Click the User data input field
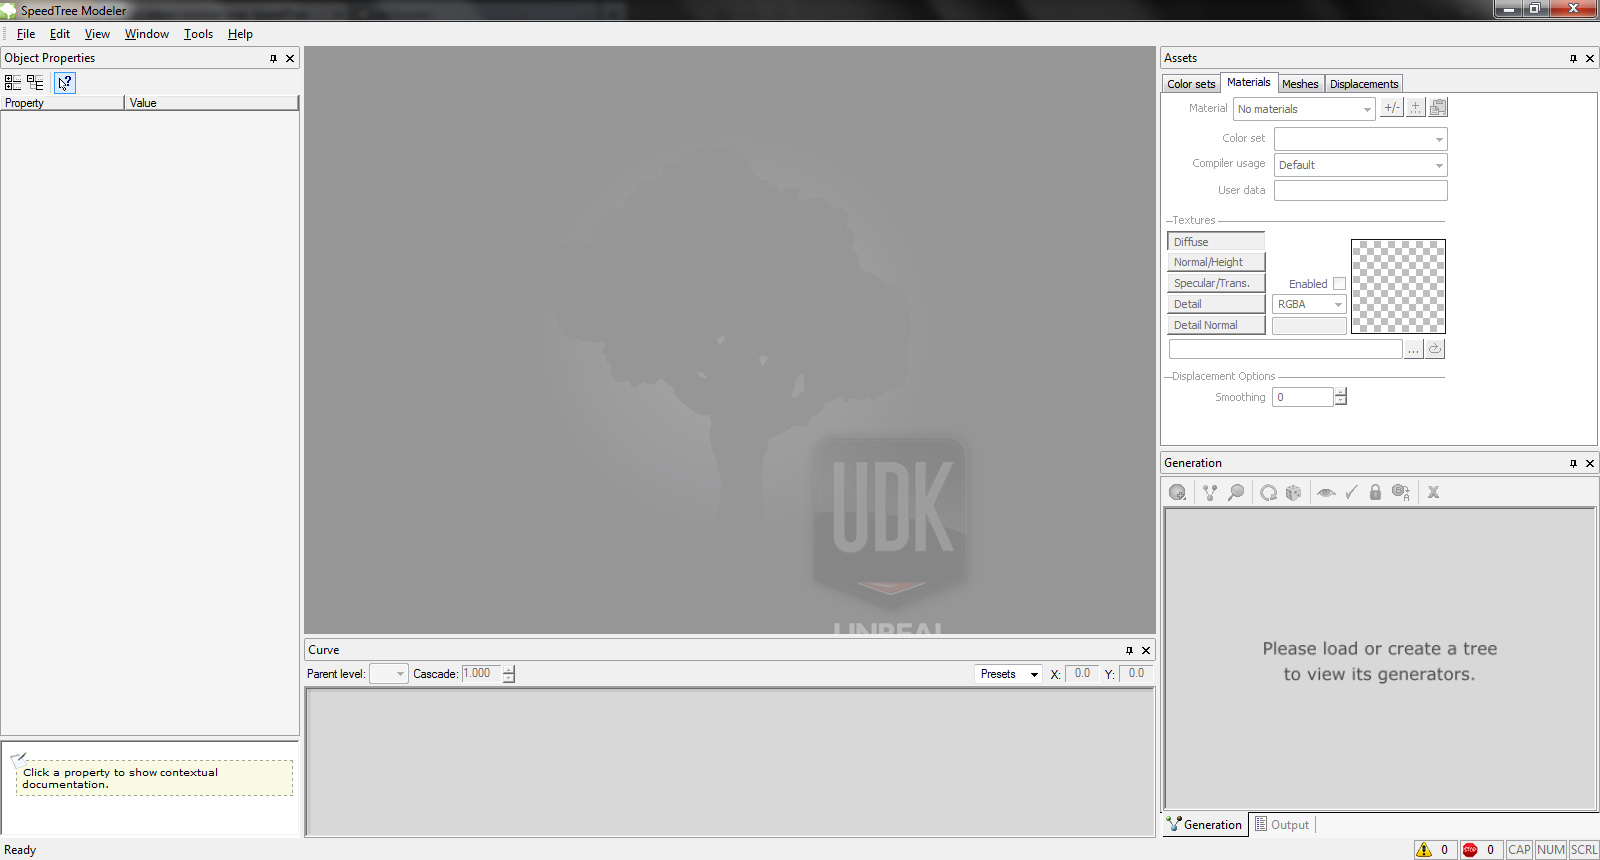The image size is (1600, 860). click(1360, 190)
